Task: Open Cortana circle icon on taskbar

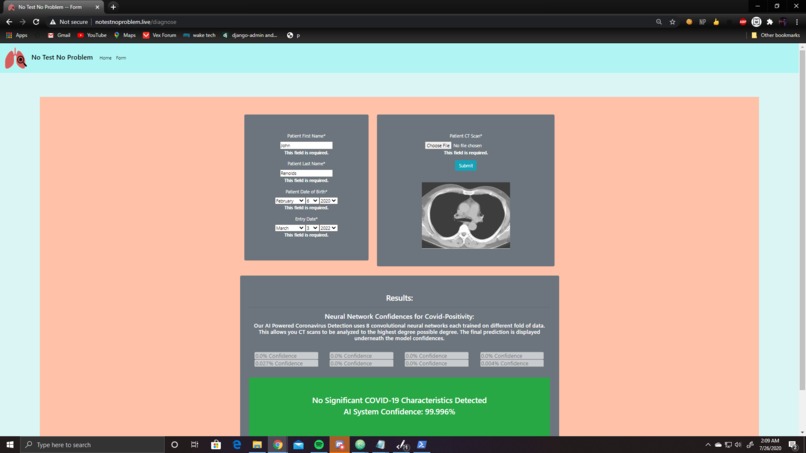Action: [174, 445]
